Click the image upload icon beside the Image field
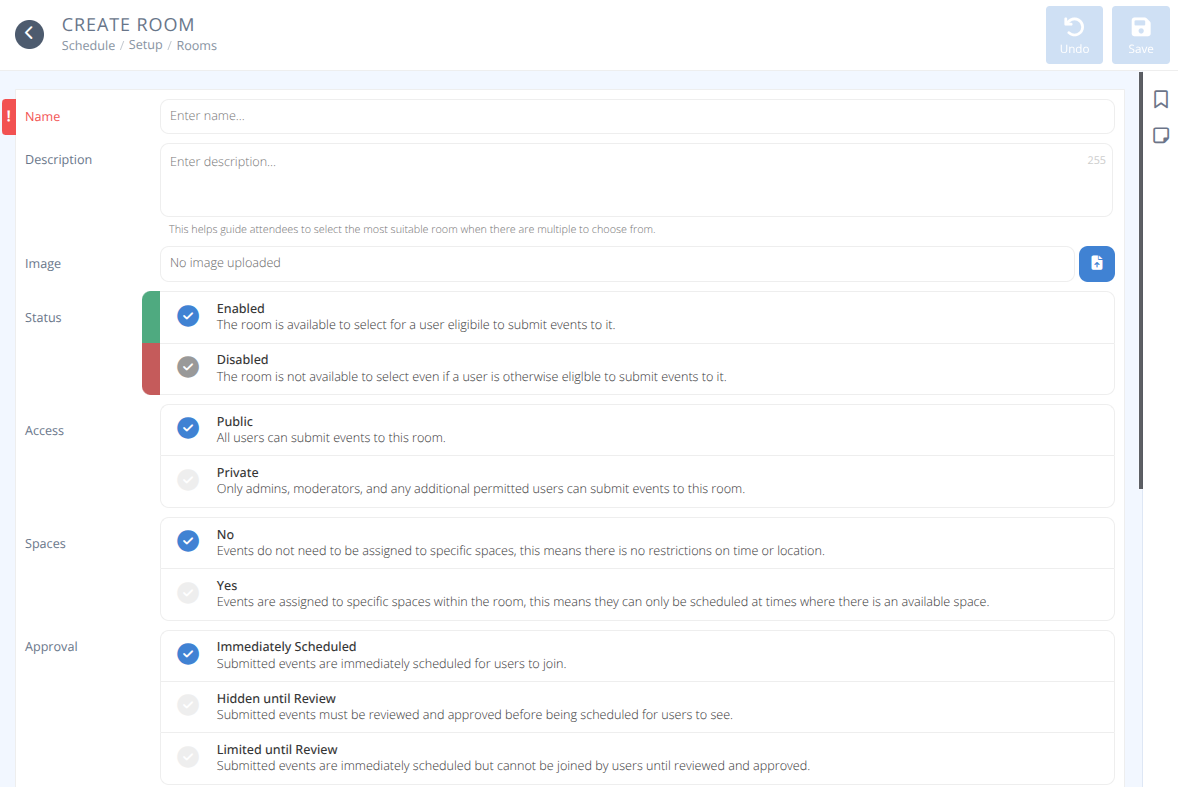Viewport: 1178px width, 787px height. coord(1096,263)
